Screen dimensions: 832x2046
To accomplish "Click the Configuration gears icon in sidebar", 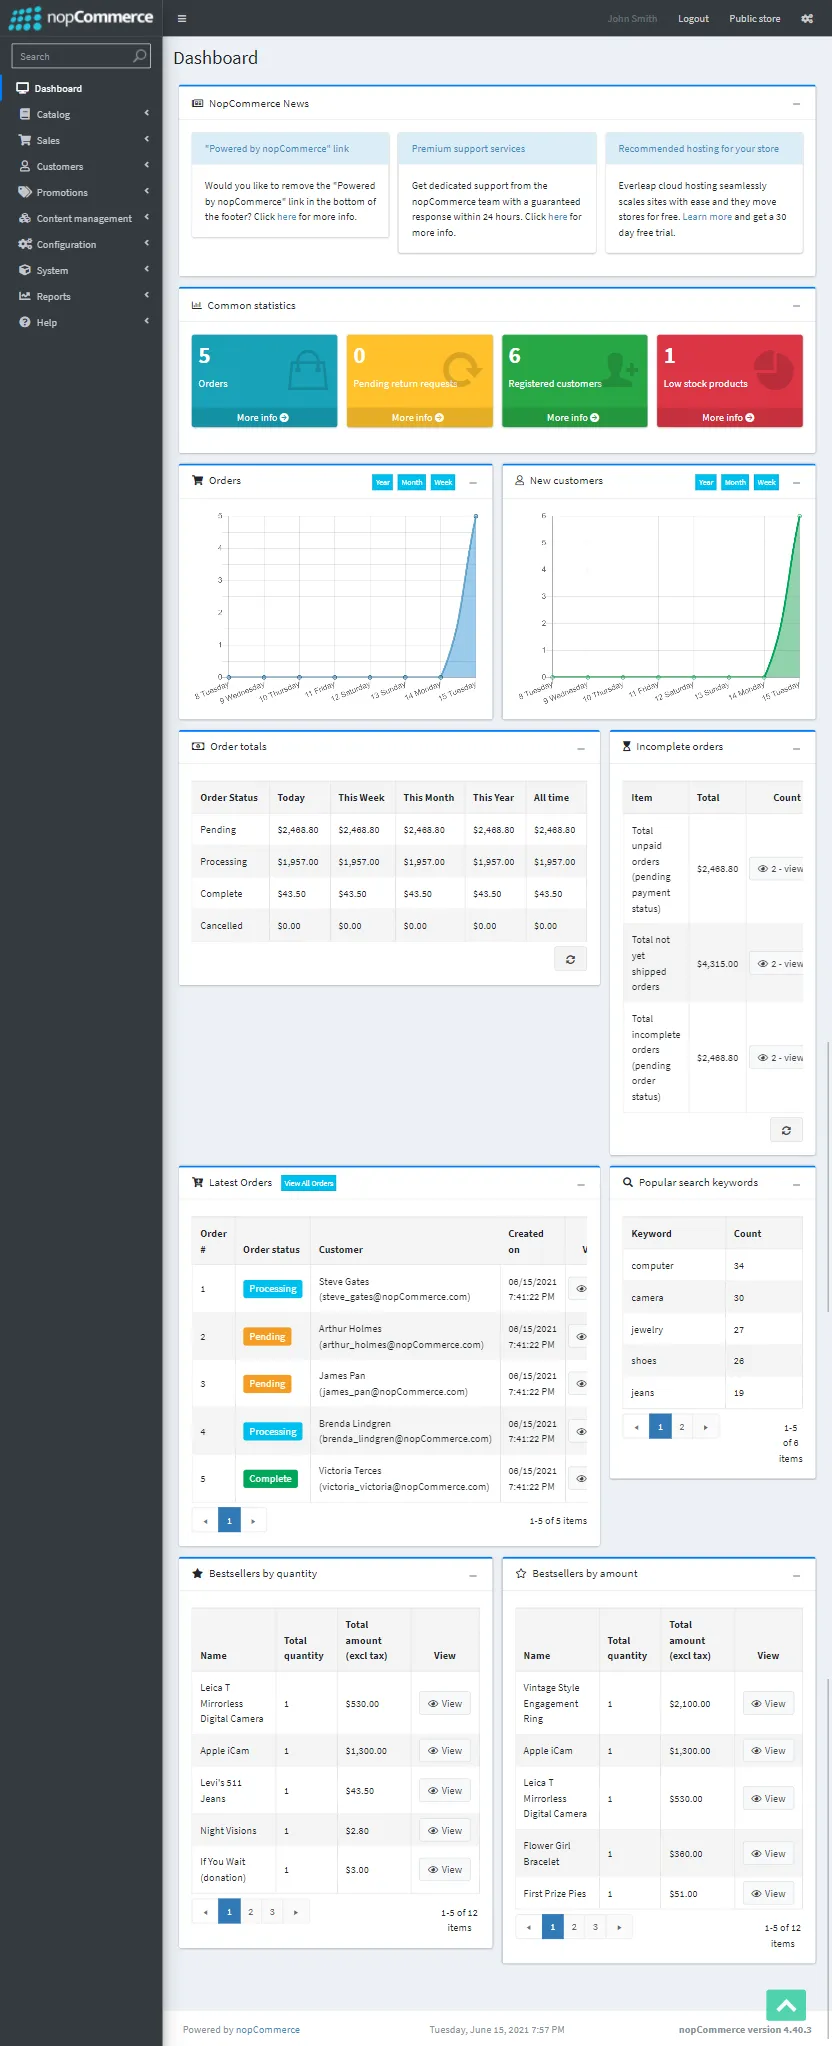I will (25, 244).
